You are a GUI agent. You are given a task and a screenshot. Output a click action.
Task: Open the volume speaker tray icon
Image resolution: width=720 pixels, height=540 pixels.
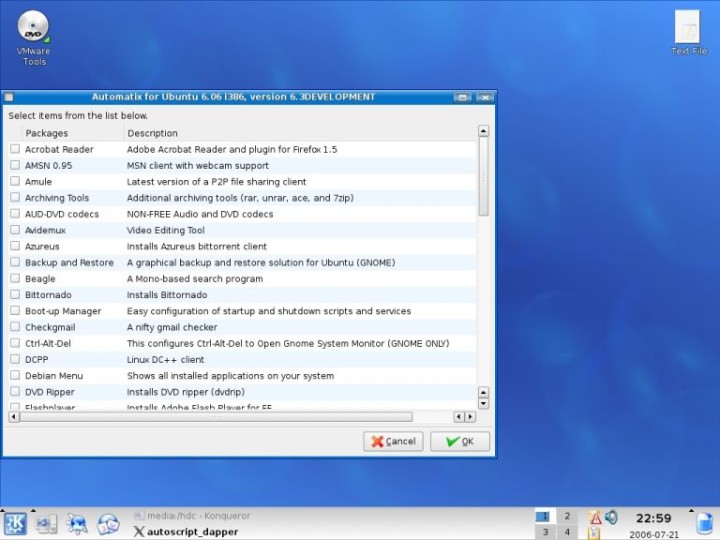[611, 518]
